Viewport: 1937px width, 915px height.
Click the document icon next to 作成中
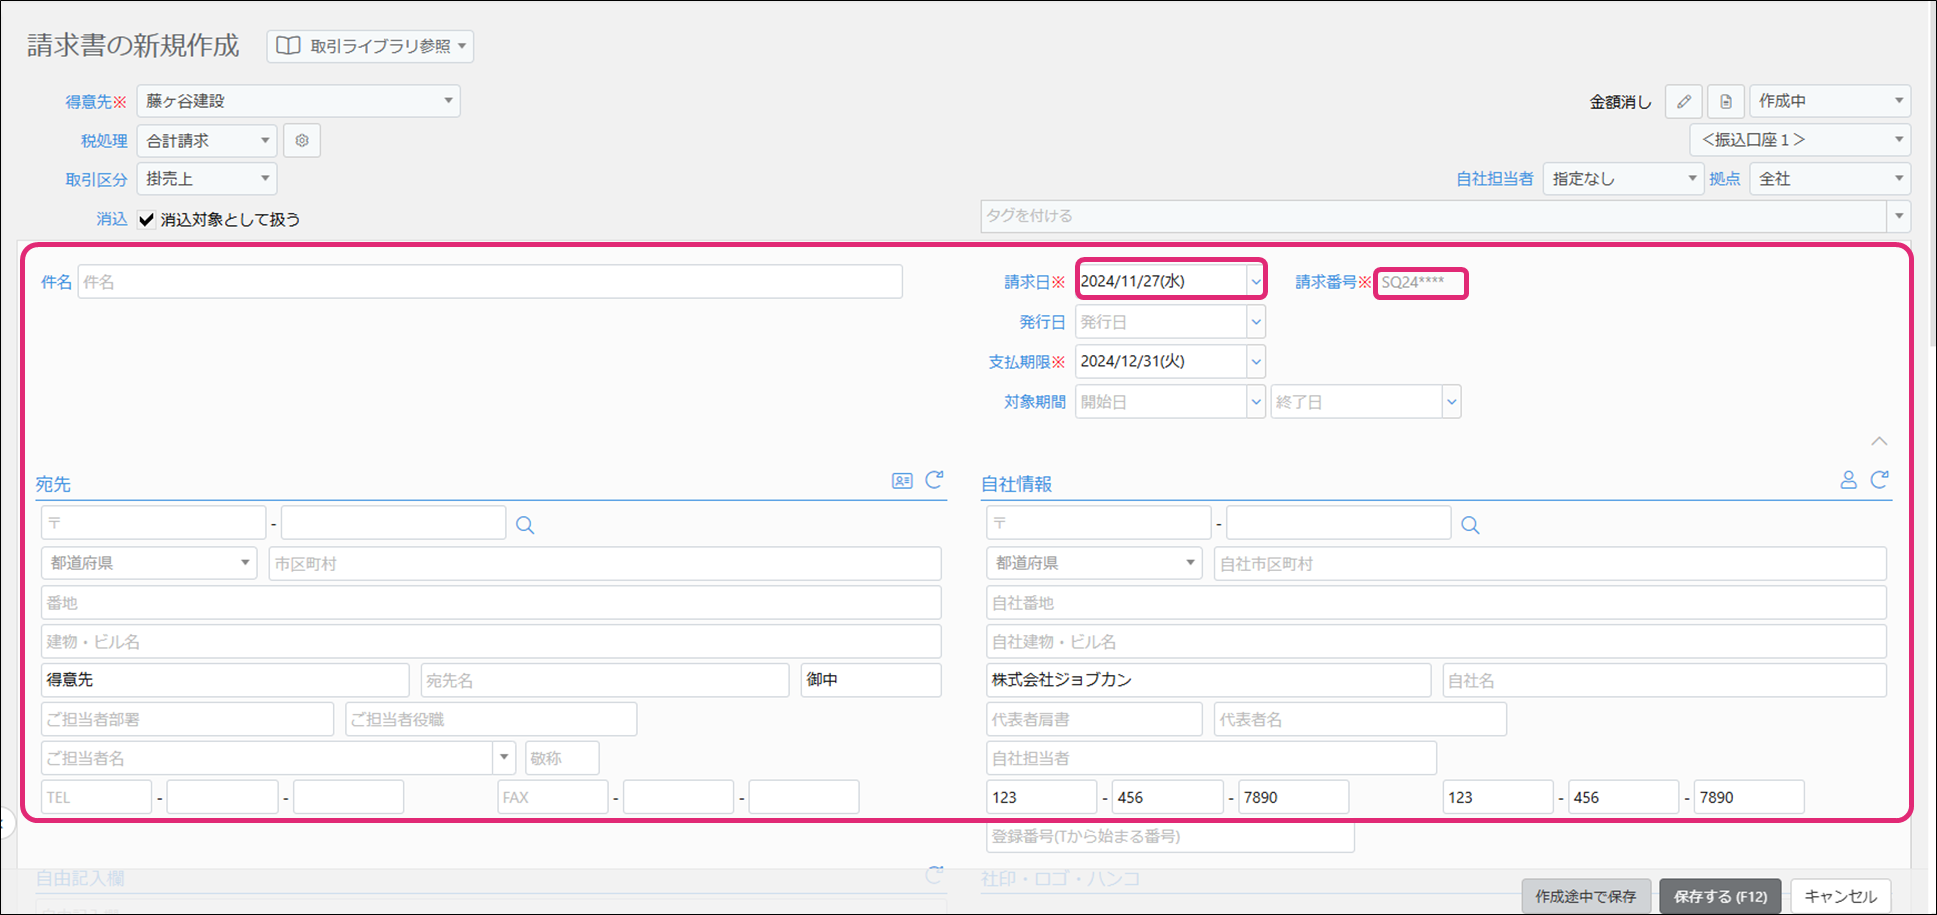(x=1726, y=101)
